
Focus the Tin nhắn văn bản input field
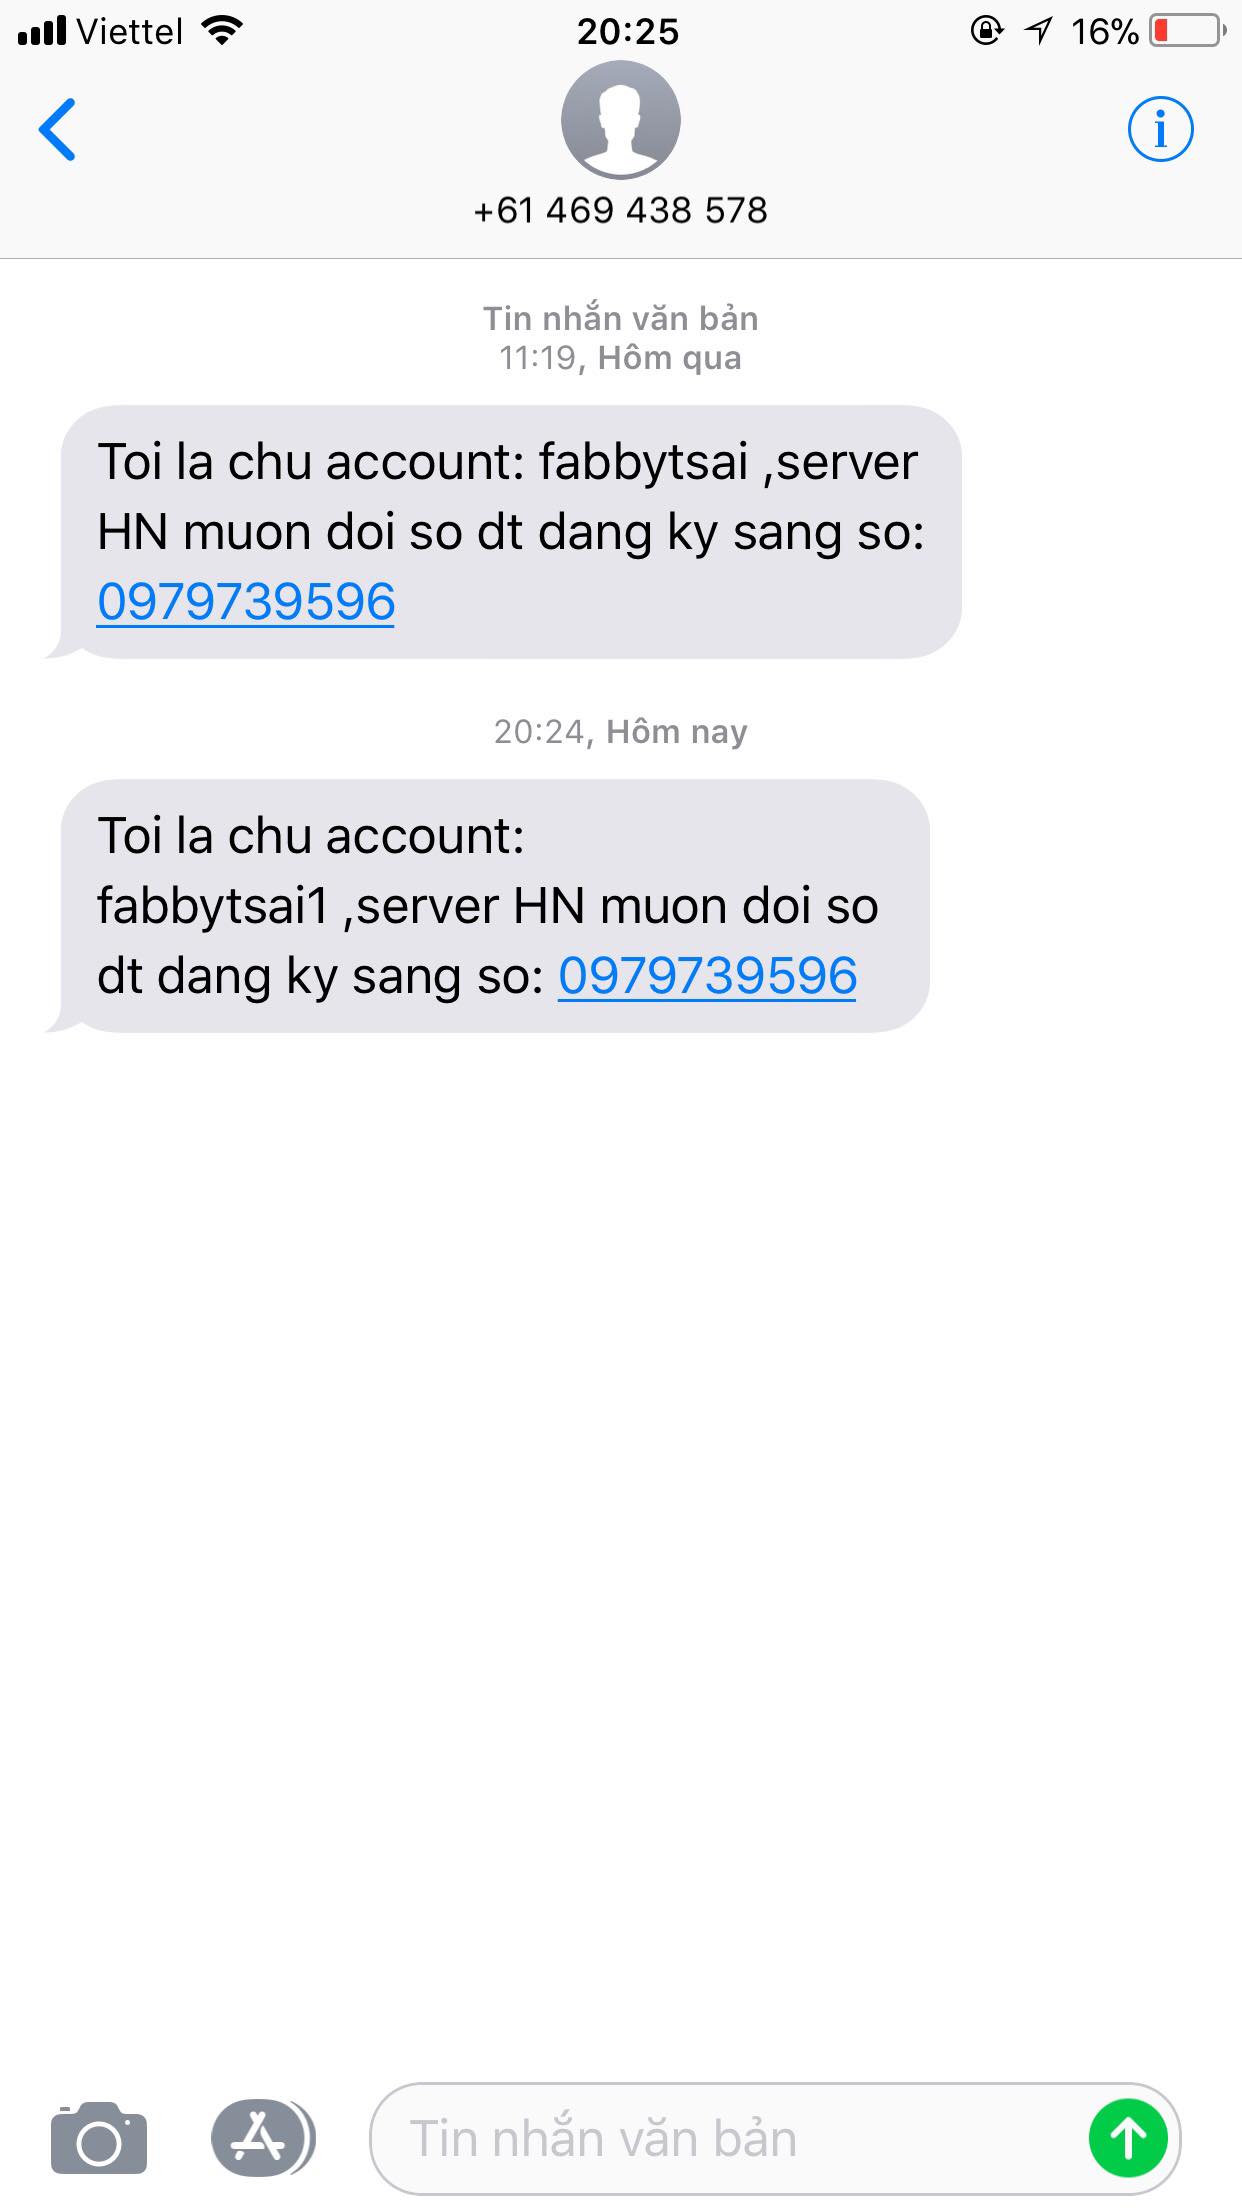775,2138
